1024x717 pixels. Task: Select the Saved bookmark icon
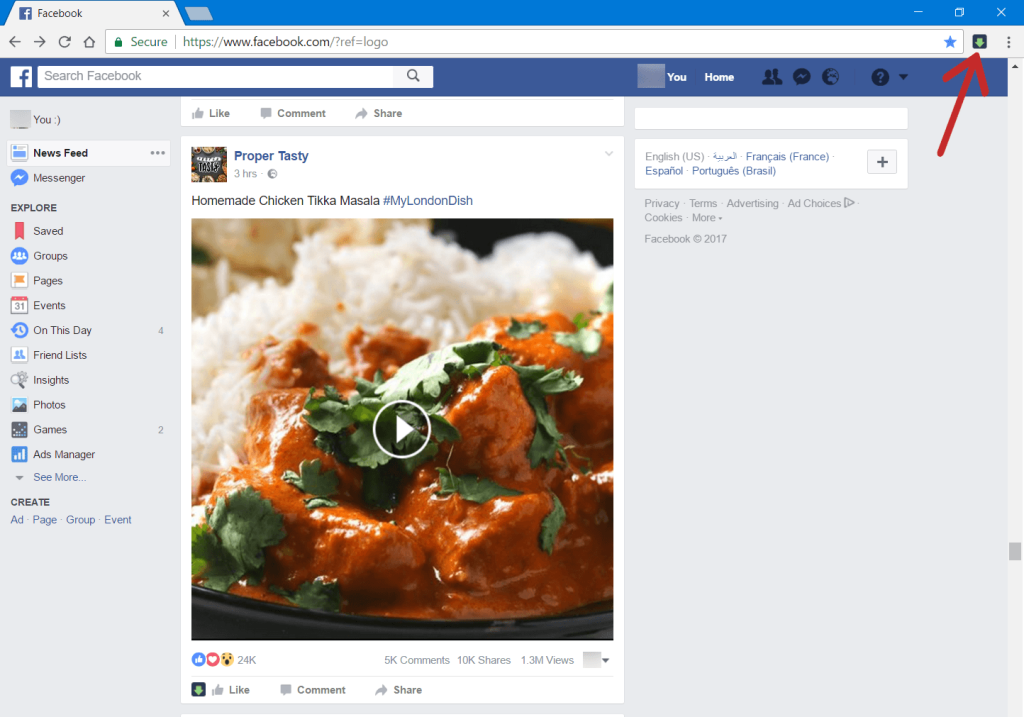[x=17, y=230]
